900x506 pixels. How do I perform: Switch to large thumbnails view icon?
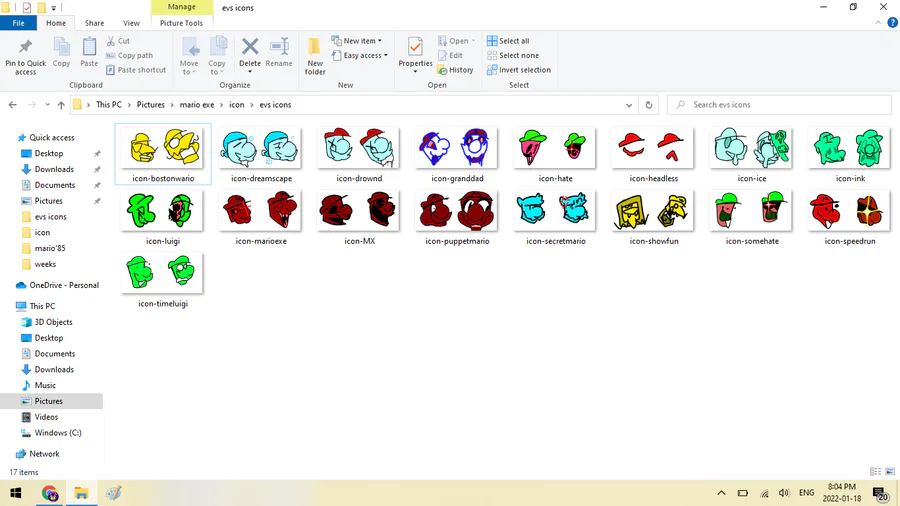click(890, 472)
